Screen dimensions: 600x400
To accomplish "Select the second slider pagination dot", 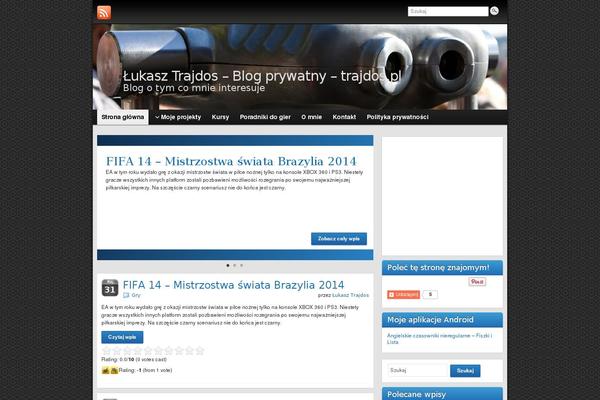I will tap(235, 265).
